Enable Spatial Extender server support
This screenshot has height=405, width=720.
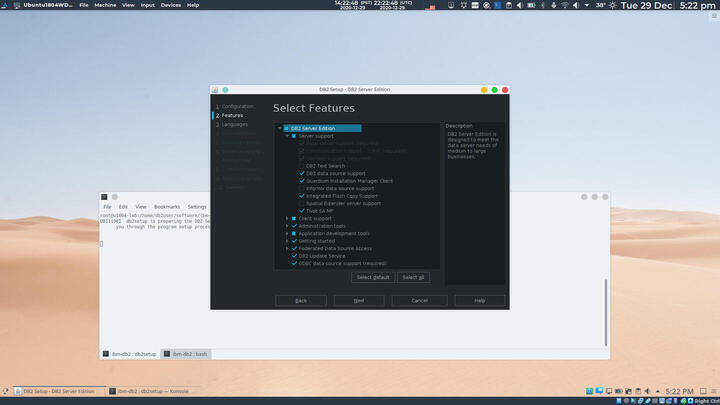click(302, 203)
